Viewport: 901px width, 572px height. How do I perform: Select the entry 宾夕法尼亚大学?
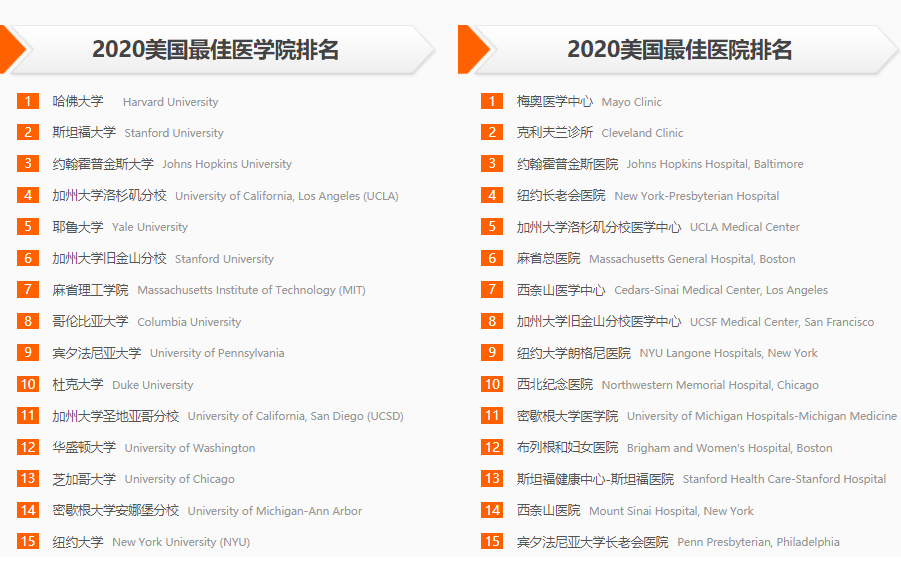[97, 353]
